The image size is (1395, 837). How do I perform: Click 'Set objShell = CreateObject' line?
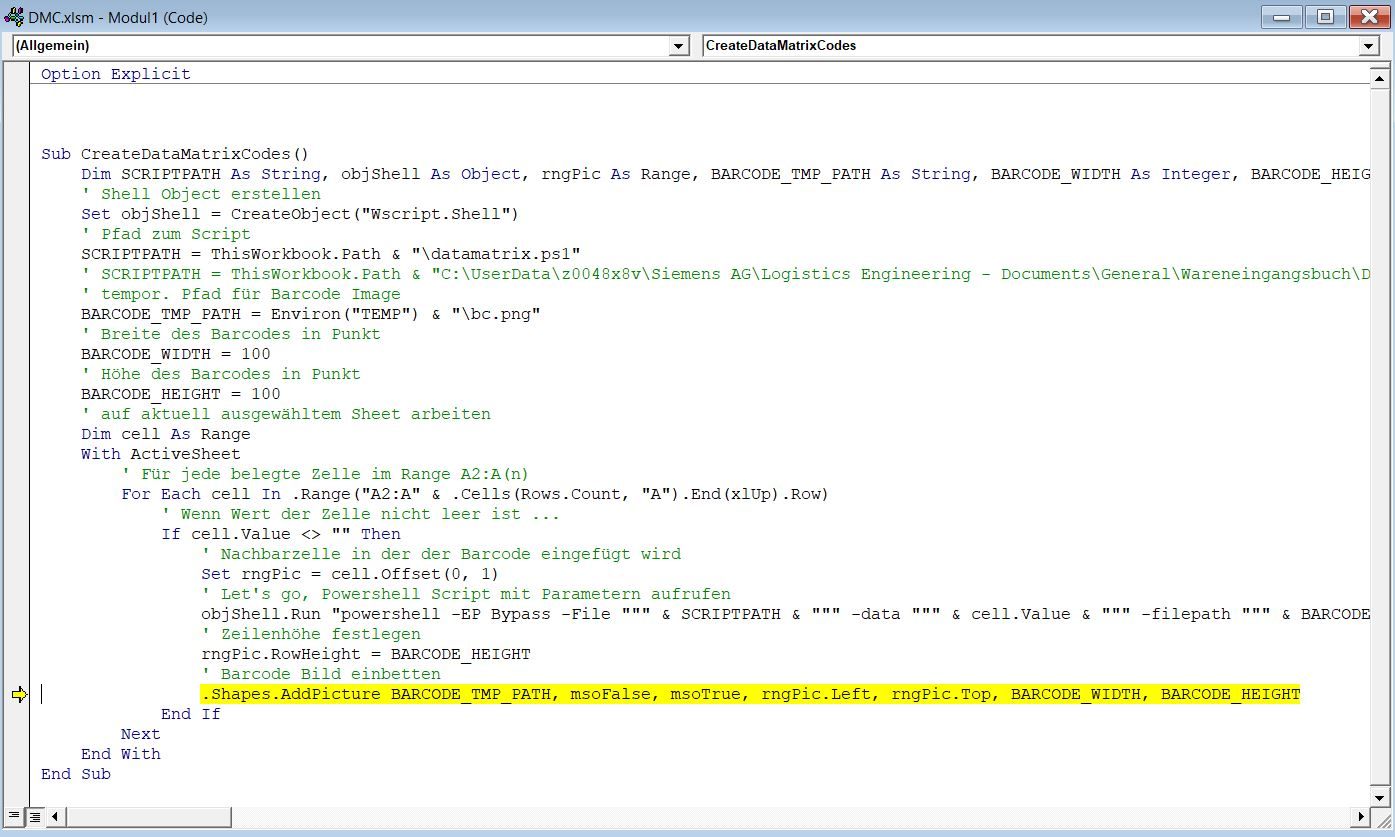(x=300, y=214)
